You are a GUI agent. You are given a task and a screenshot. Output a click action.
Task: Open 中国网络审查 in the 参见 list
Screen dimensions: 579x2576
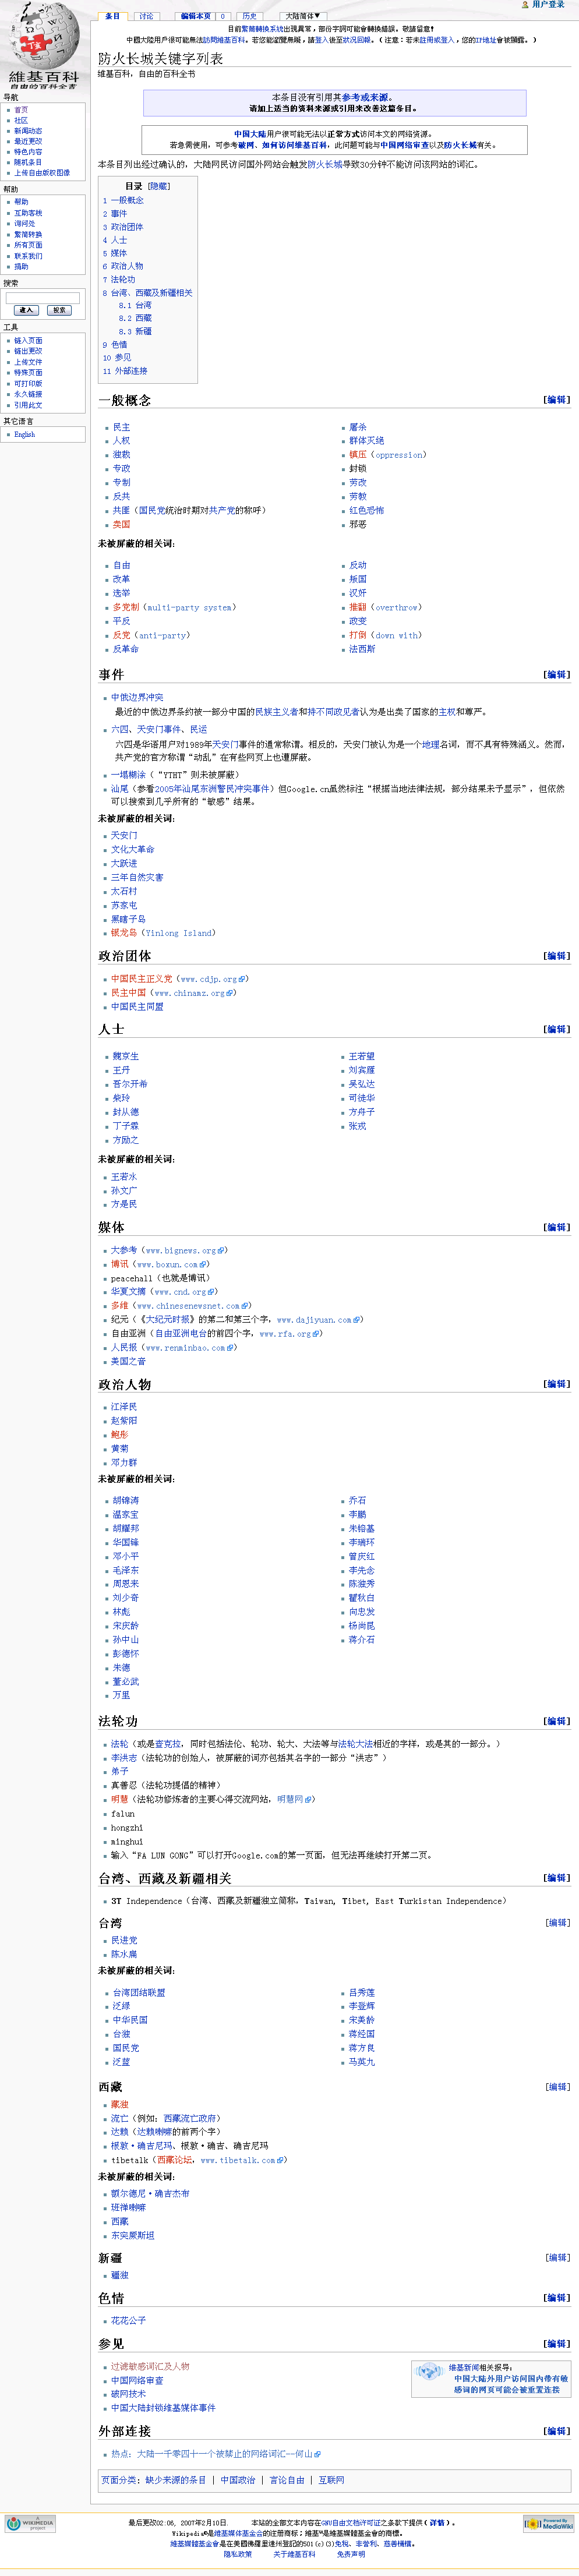(137, 2381)
